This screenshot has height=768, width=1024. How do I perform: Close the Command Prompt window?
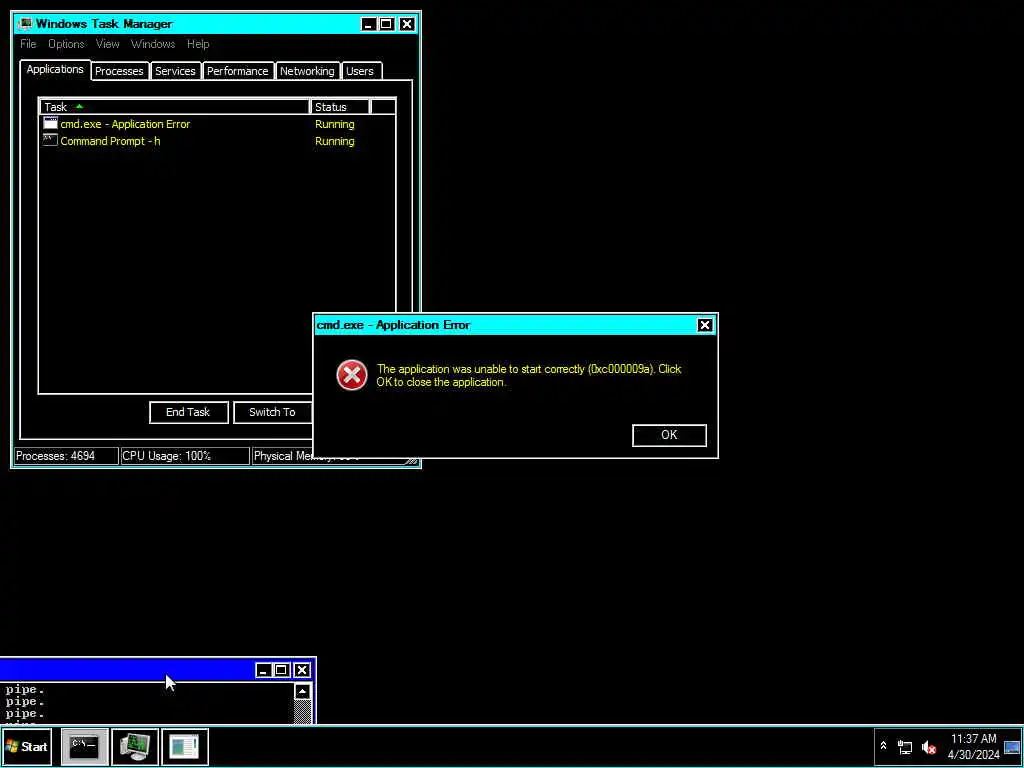(302, 670)
